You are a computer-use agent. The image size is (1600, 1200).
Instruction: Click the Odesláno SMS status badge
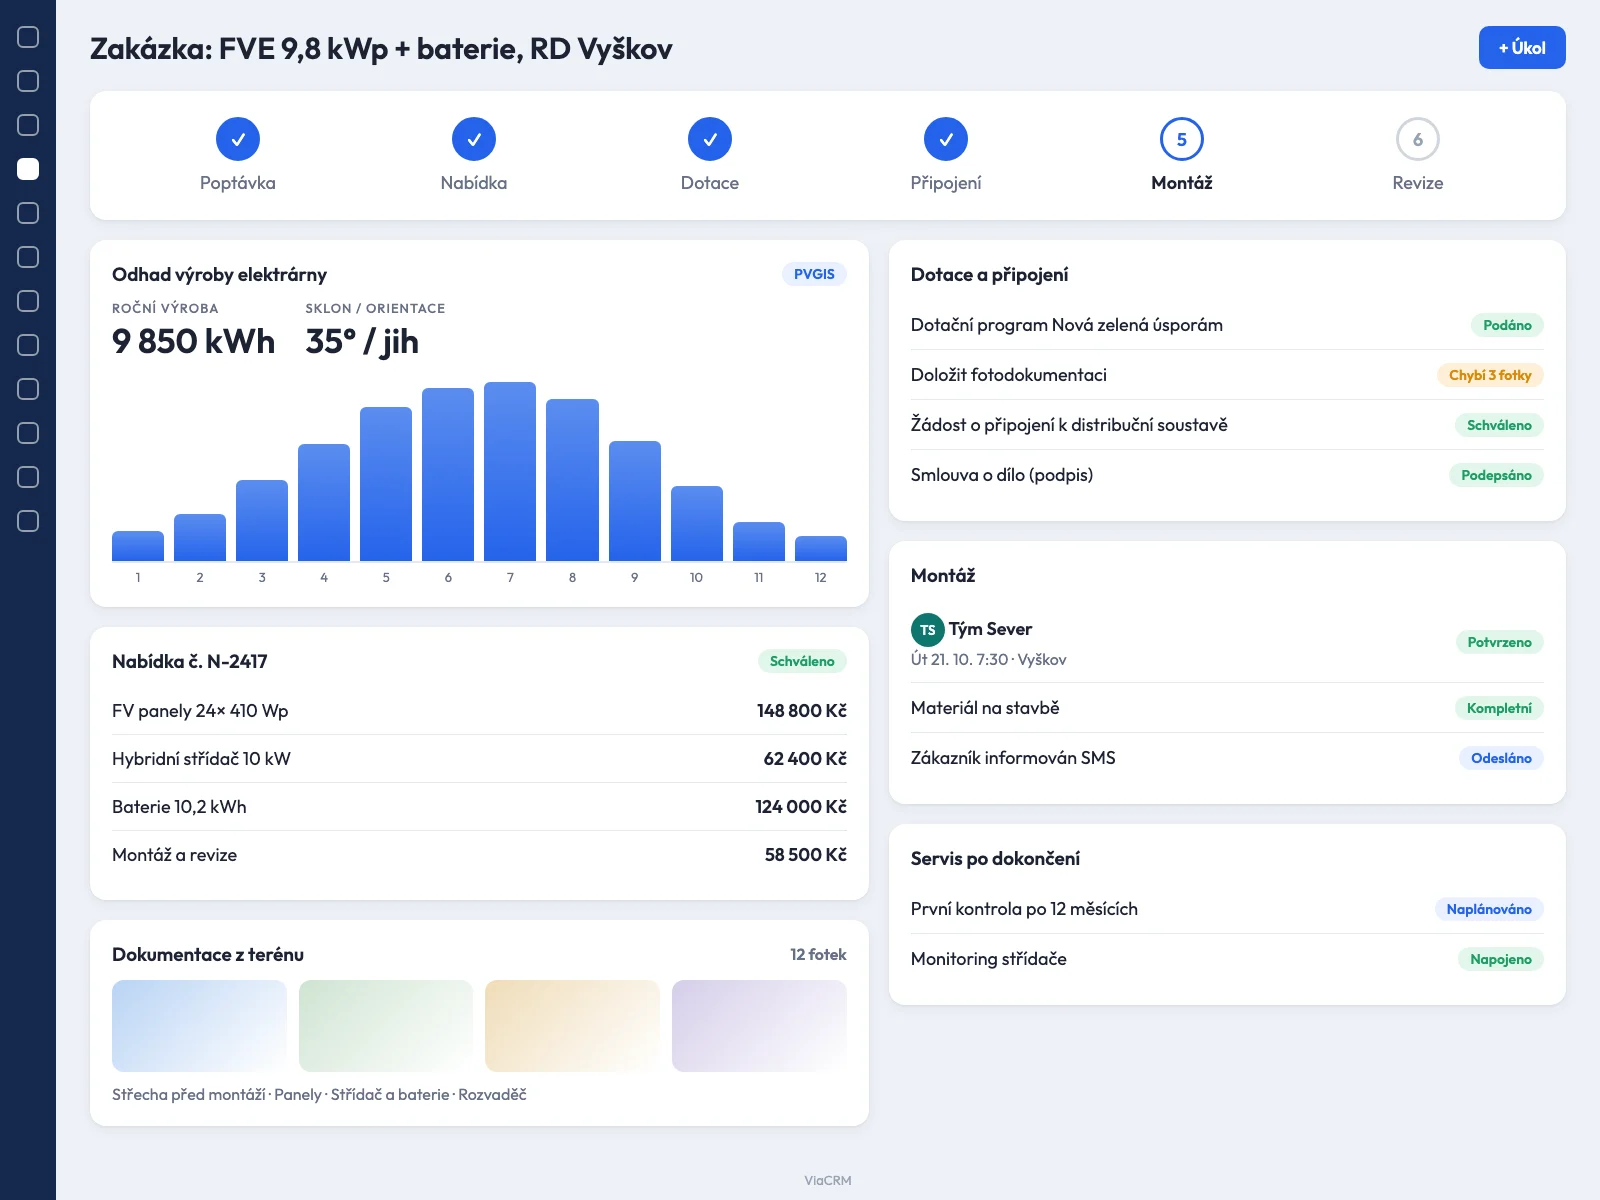coord(1501,758)
